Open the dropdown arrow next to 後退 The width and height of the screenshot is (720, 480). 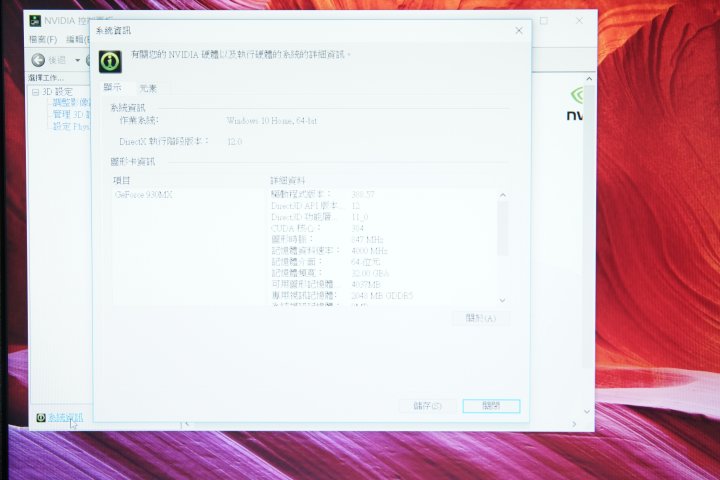(77, 61)
